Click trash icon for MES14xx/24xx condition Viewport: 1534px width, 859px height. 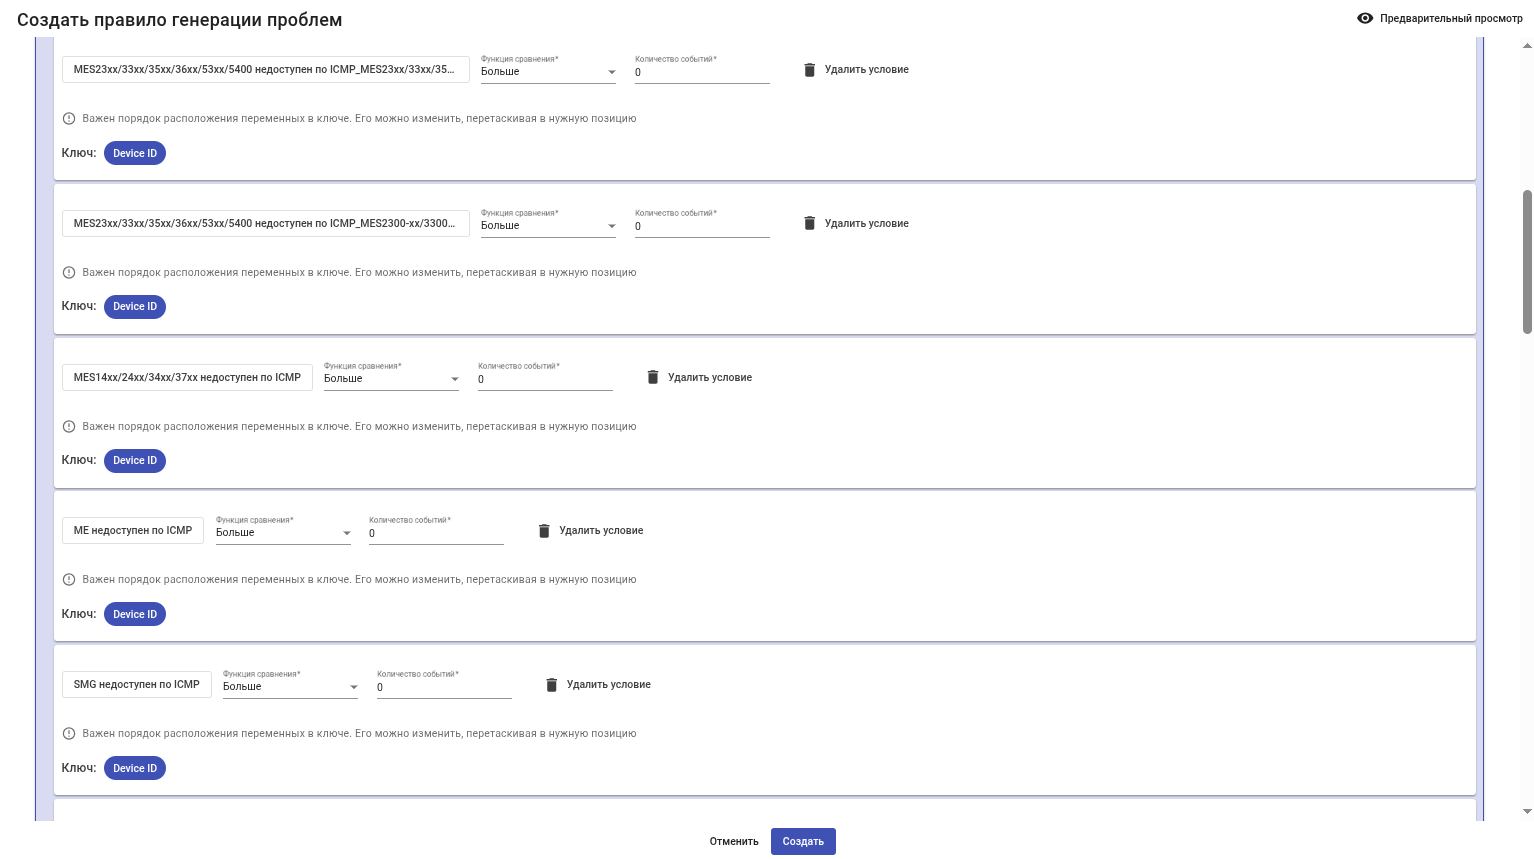tap(653, 377)
